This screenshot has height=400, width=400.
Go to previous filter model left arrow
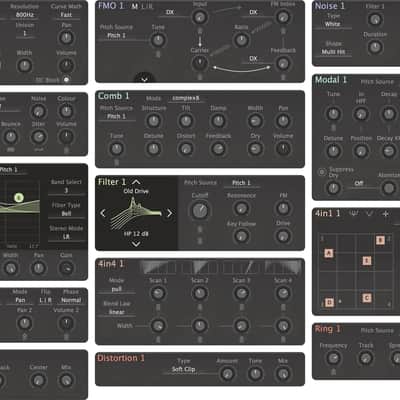pyautogui.click(x=103, y=213)
